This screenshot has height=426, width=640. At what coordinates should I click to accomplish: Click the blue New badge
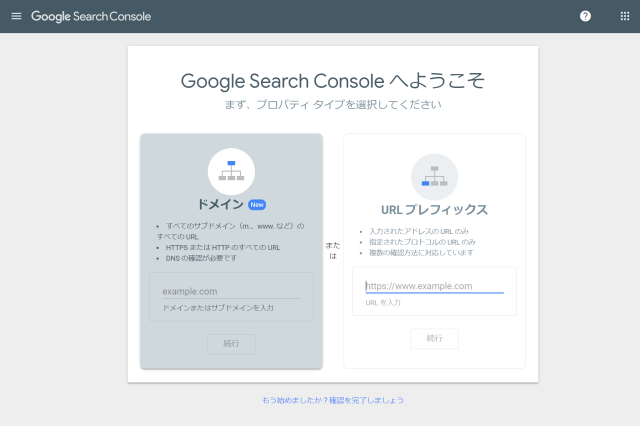[257, 205]
